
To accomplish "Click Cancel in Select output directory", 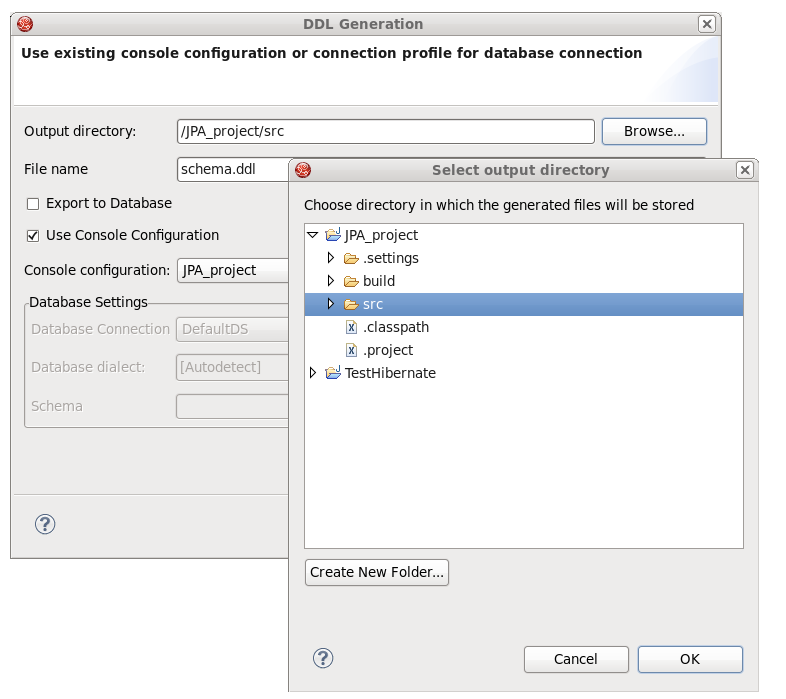I will point(576,659).
